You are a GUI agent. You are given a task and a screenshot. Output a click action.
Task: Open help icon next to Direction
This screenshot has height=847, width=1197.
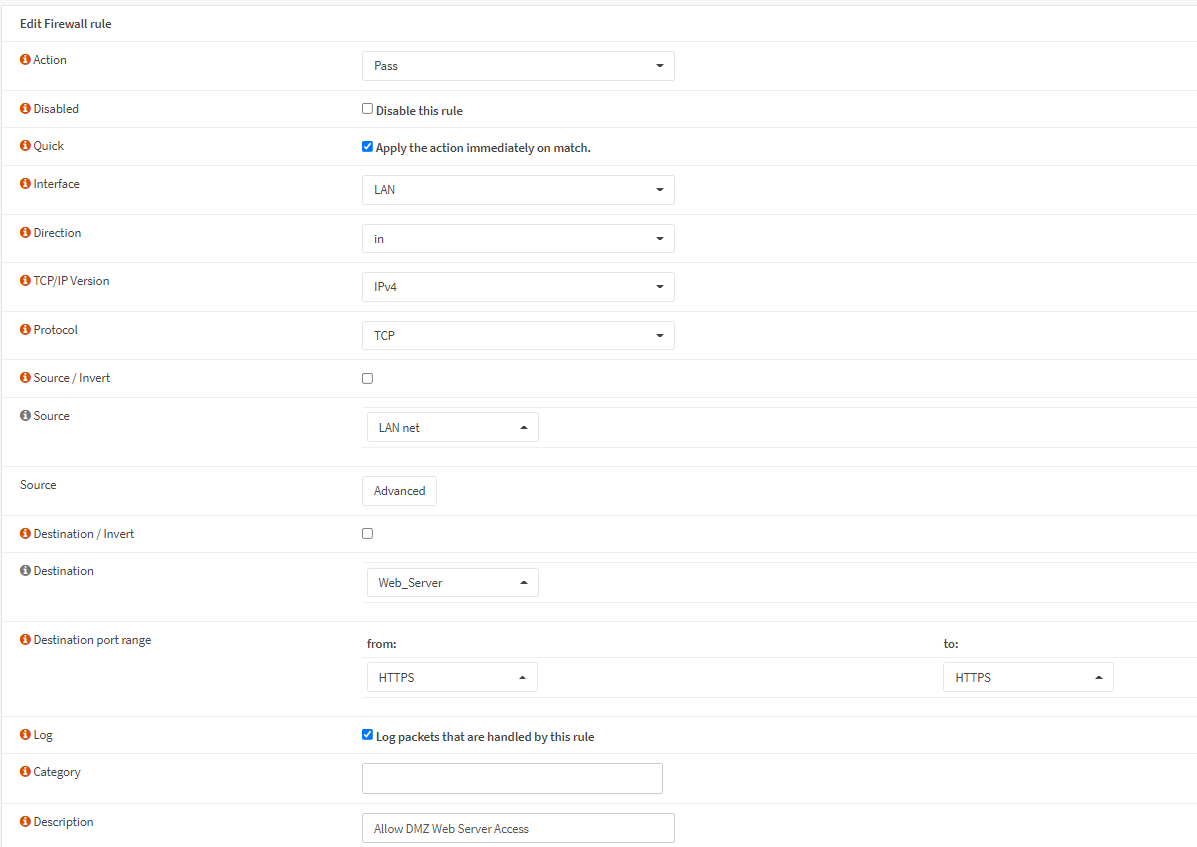[x=25, y=233]
